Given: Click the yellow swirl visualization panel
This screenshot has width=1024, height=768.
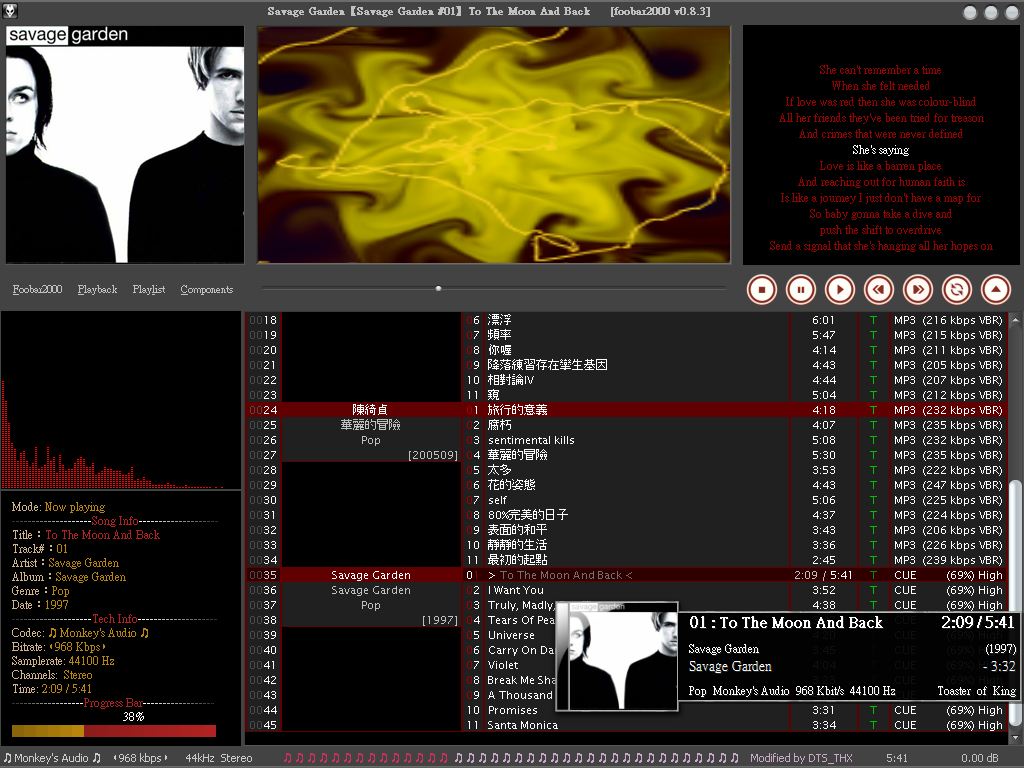Looking at the screenshot, I should click(x=494, y=144).
